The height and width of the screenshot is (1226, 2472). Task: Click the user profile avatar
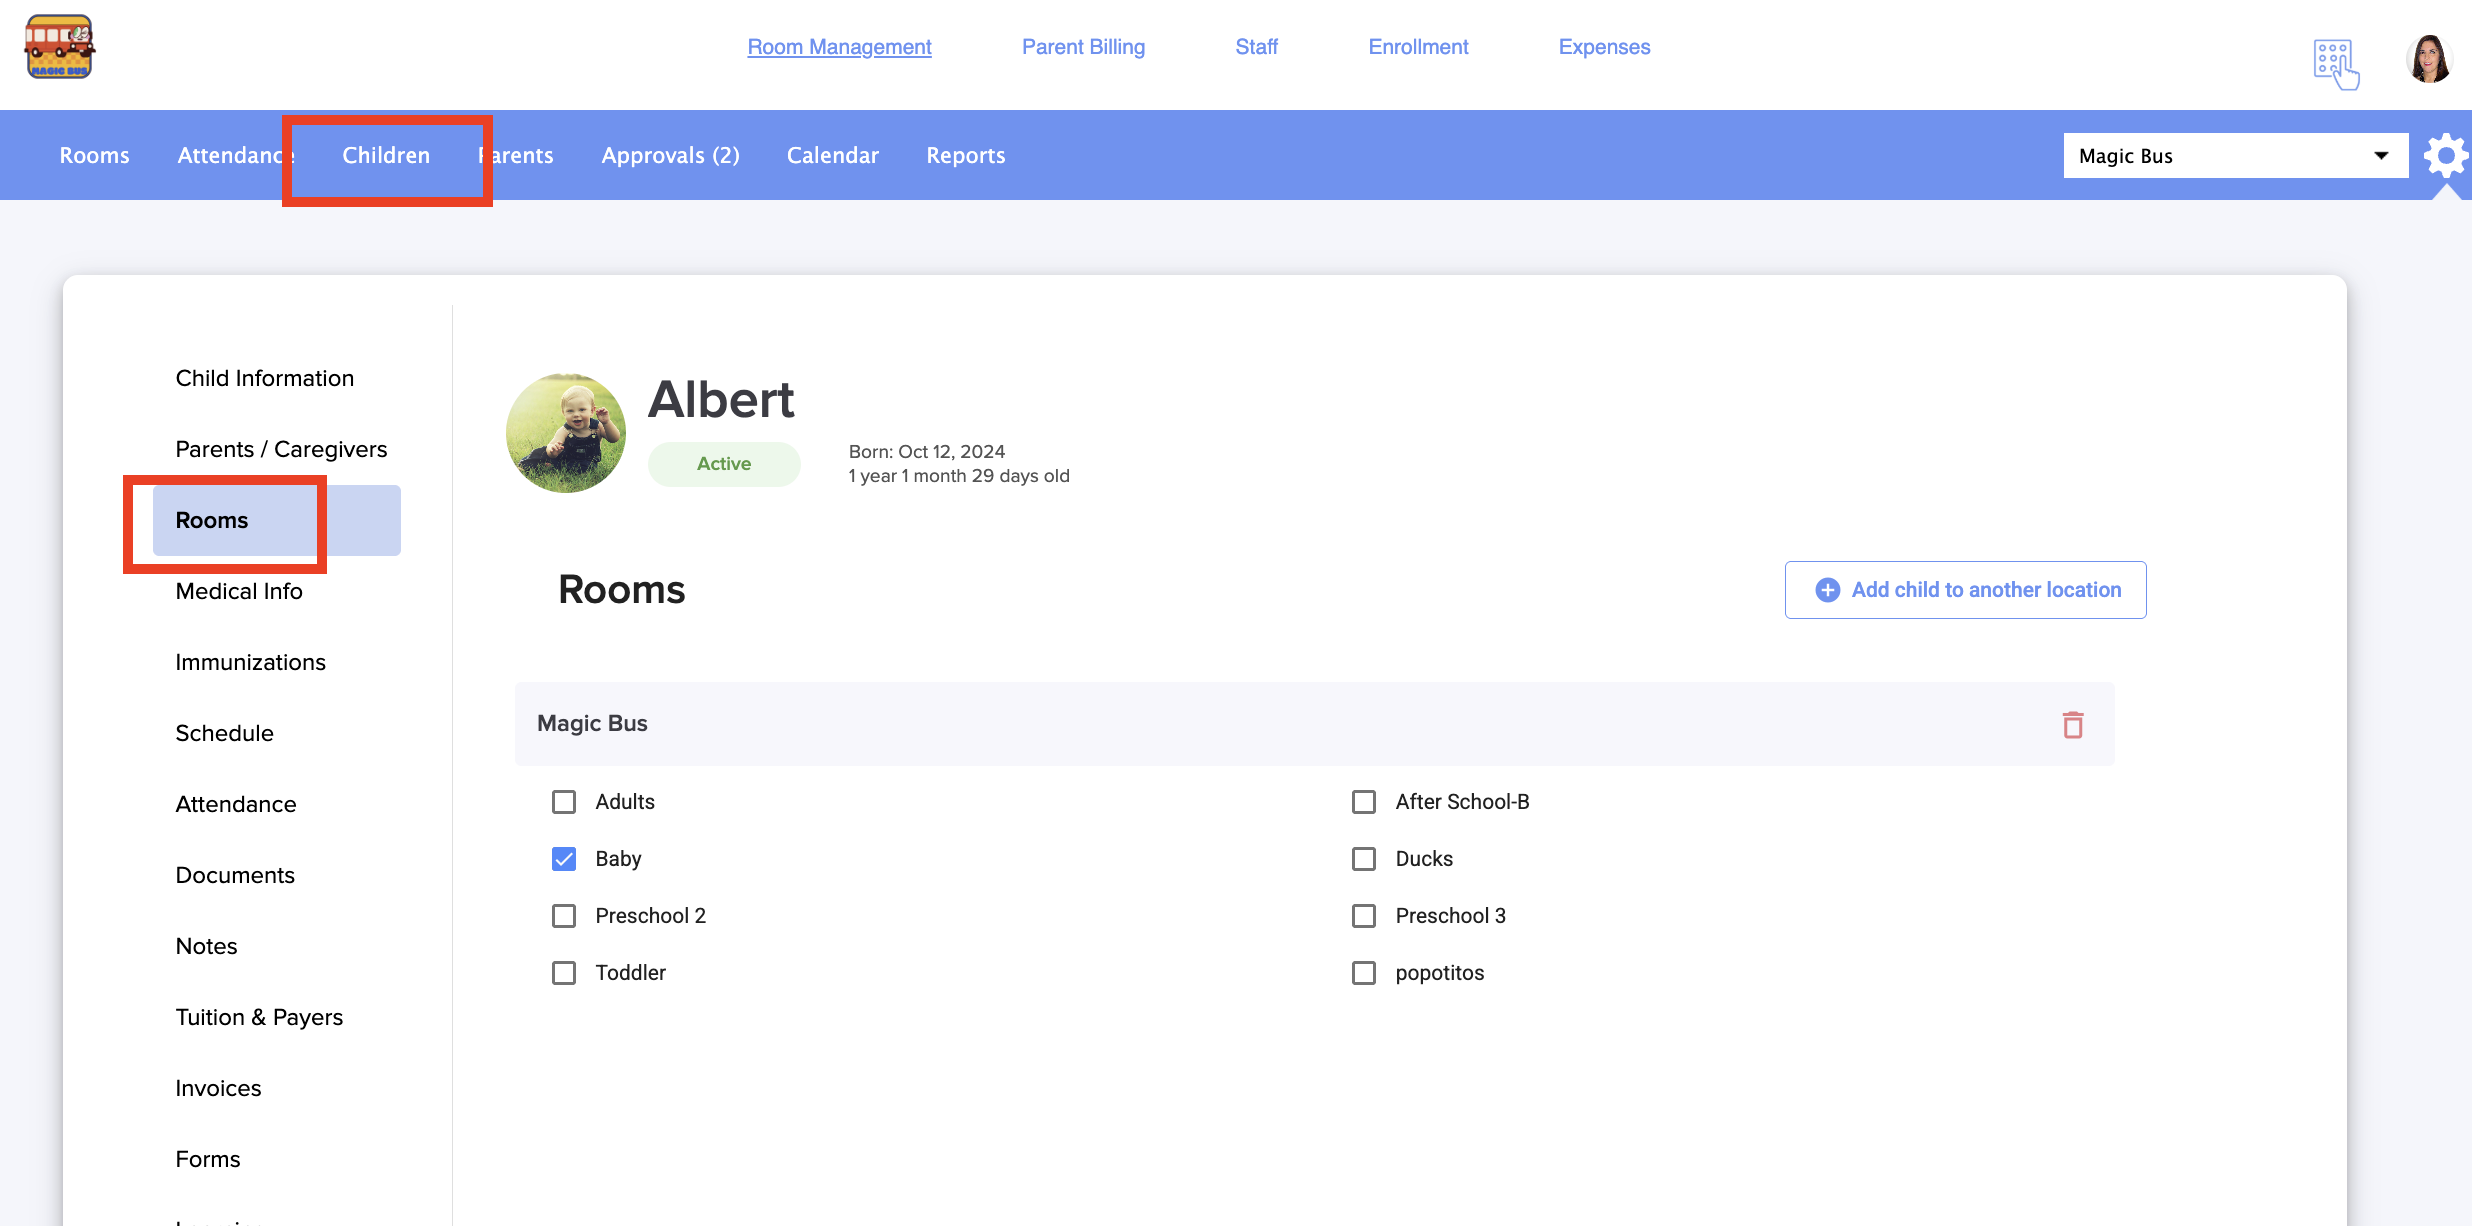(2428, 58)
